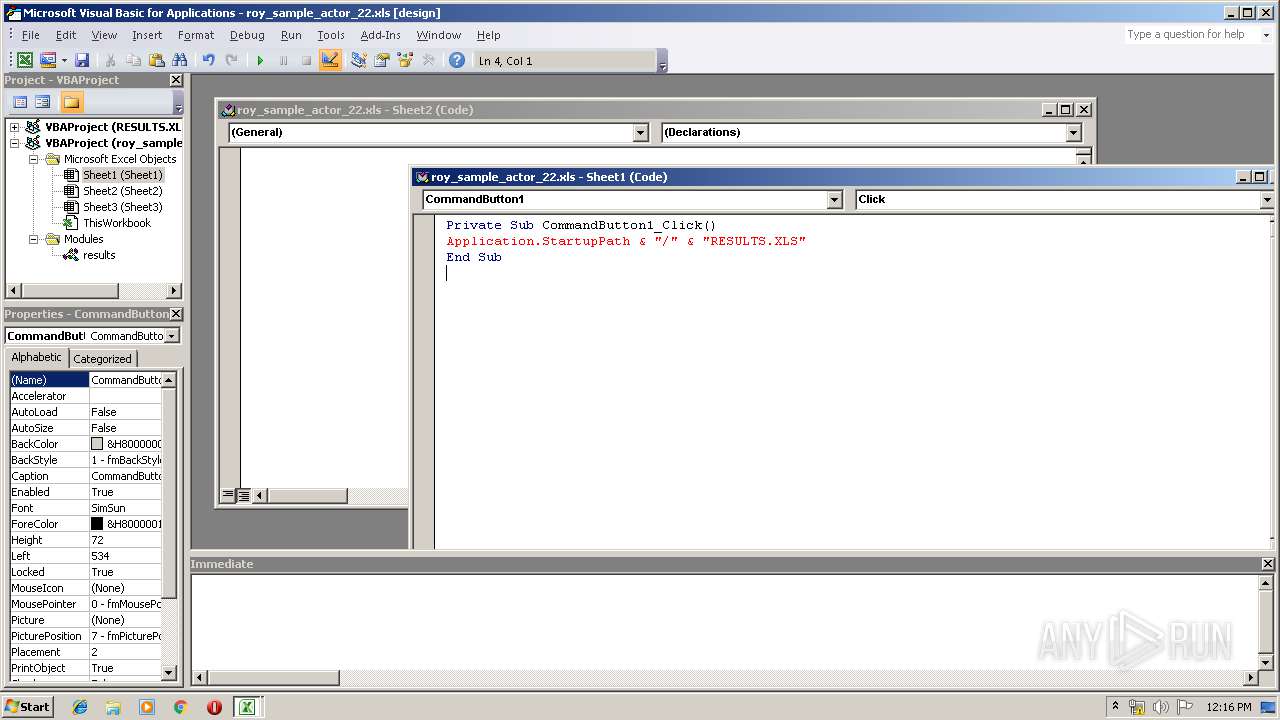This screenshot has height=720, width=1280.
Task: Open the Insert menu
Action: 147,35
